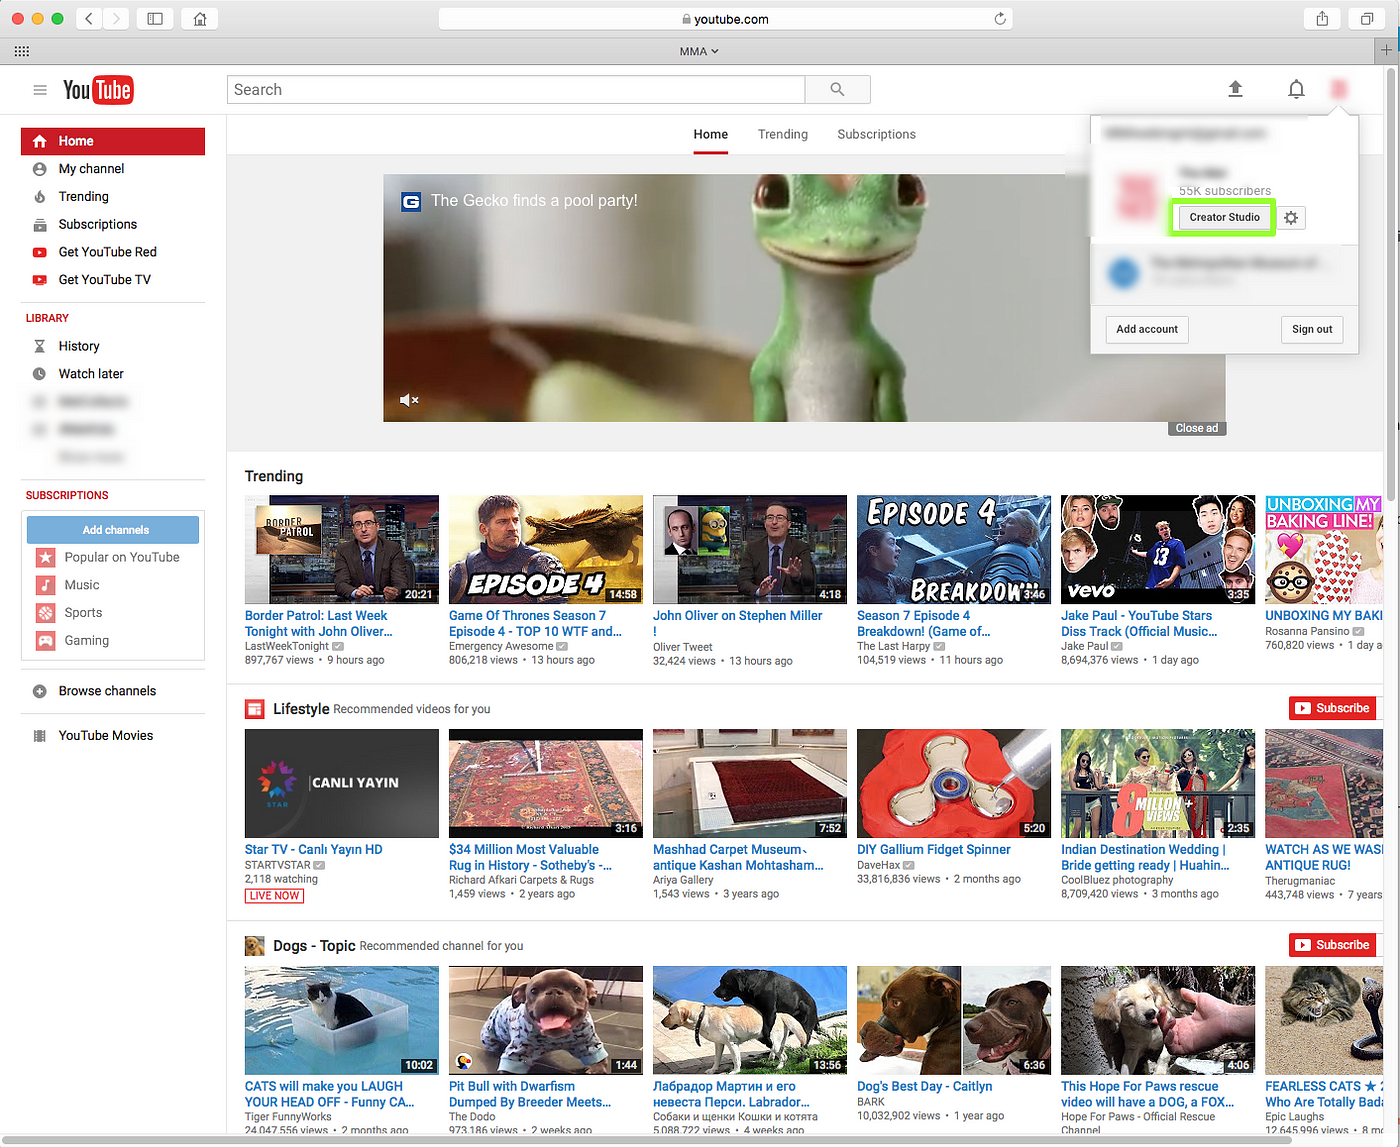The height and width of the screenshot is (1147, 1400).
Task: Switch to the Home tab
Action: [711, 134]
